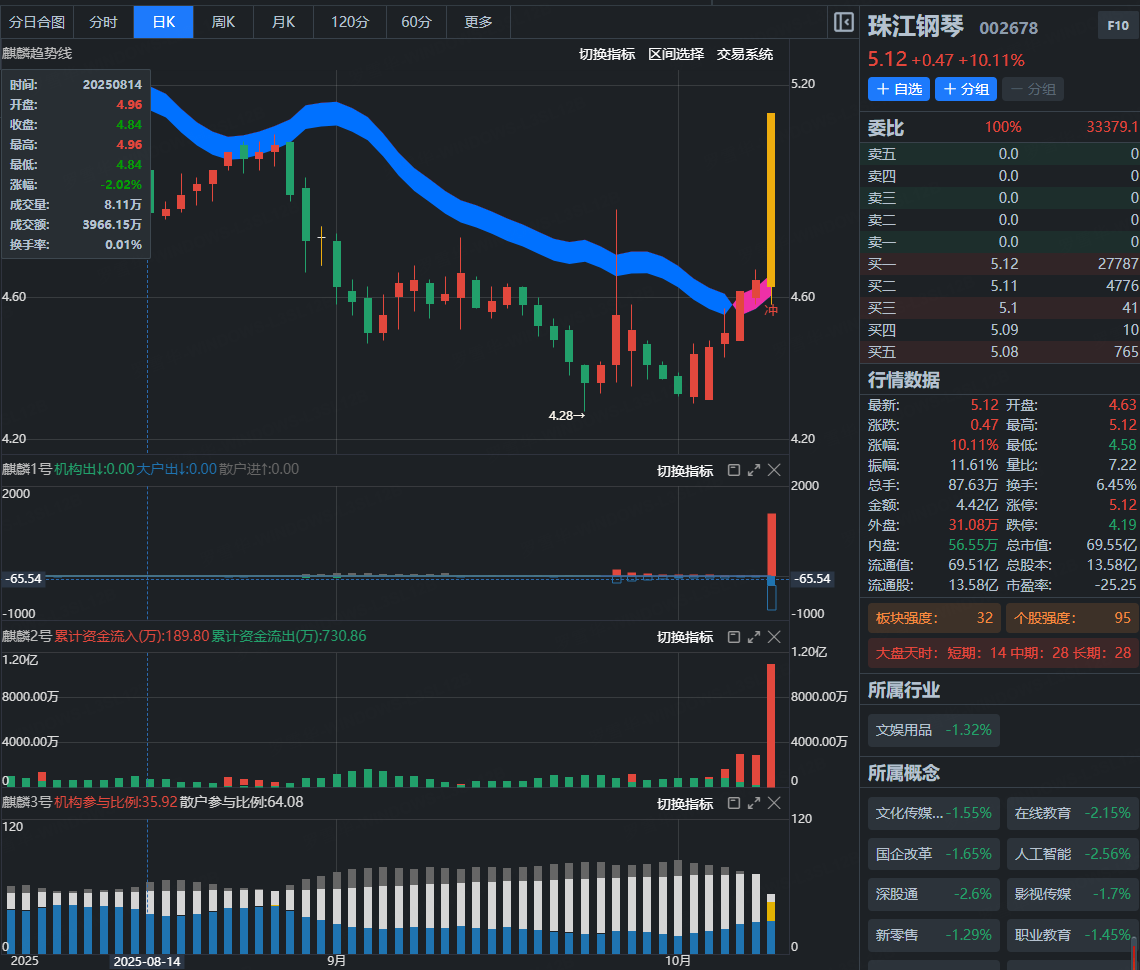Select the 分时 chart tab
The image size is (1140, 970).
[103, 22]
